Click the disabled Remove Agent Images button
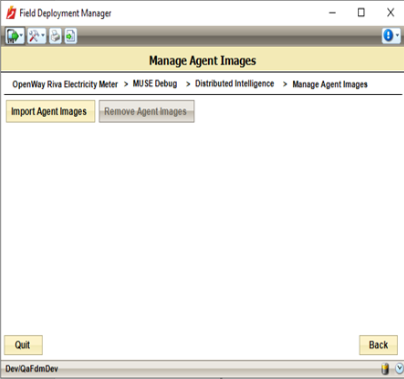Image resolution: width=404 pixels, height=379 pixels. 147,111
